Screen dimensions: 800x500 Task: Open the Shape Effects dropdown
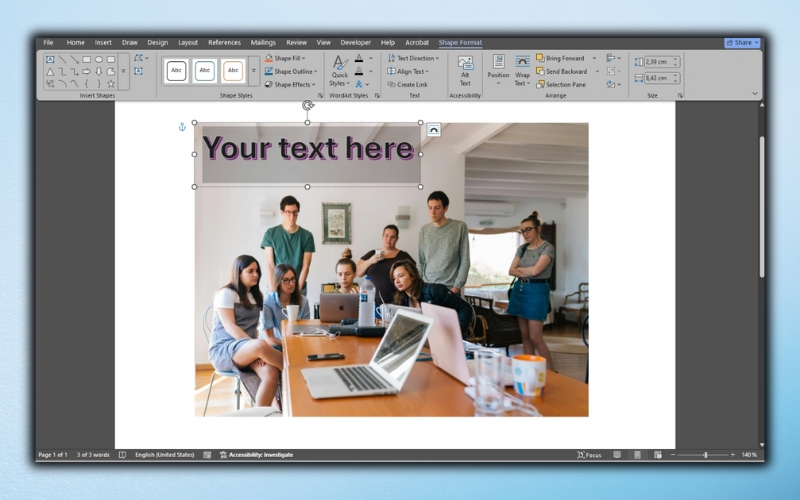[290, 85]
